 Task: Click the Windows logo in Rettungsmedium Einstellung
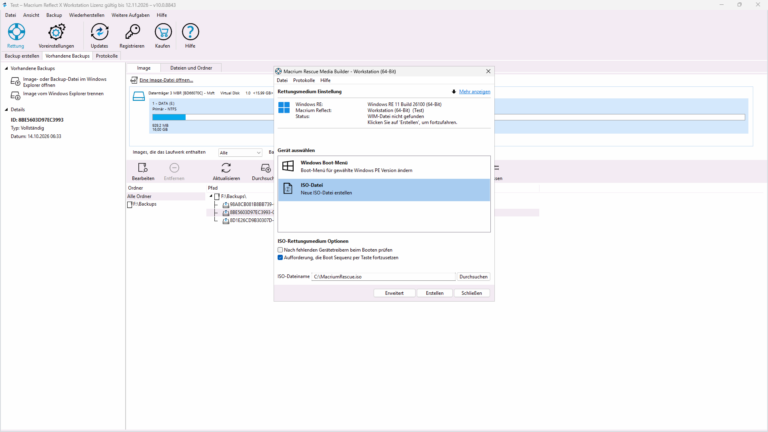tap(284, 107)
